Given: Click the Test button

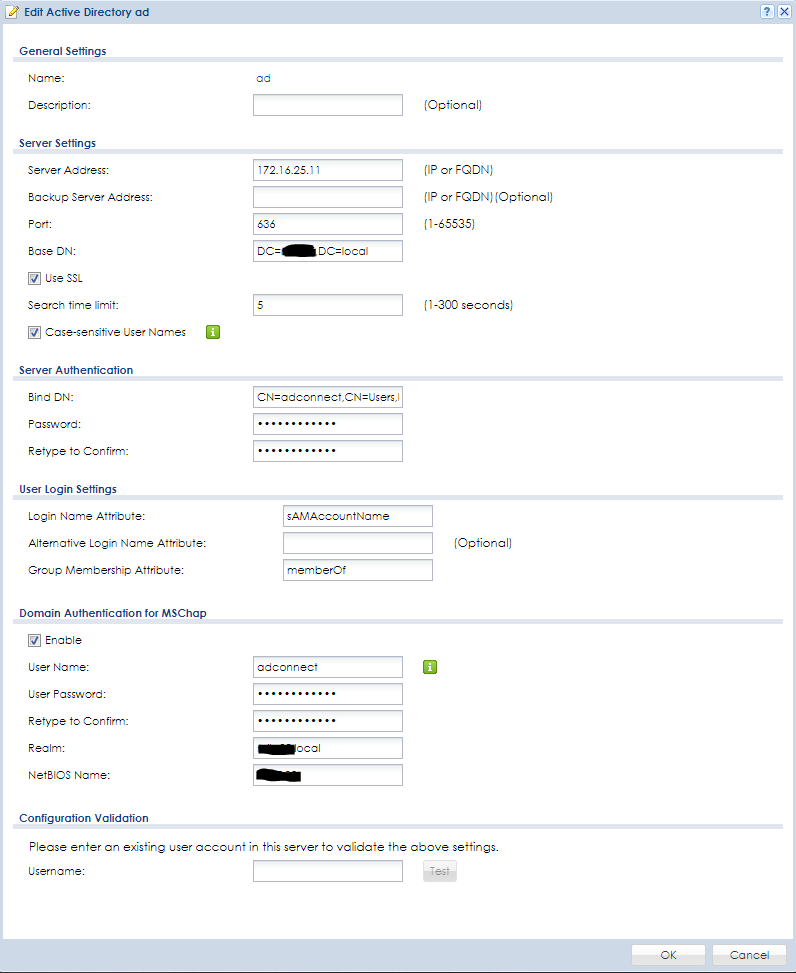Looking at the screenshot, I should coord(440,871).
